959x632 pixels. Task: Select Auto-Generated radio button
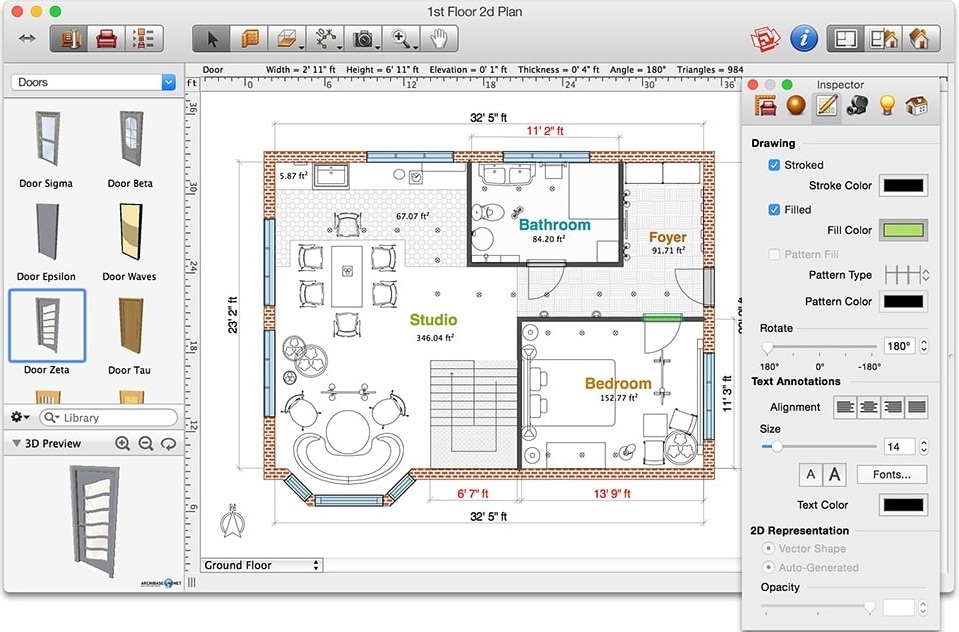pos(768,567)
